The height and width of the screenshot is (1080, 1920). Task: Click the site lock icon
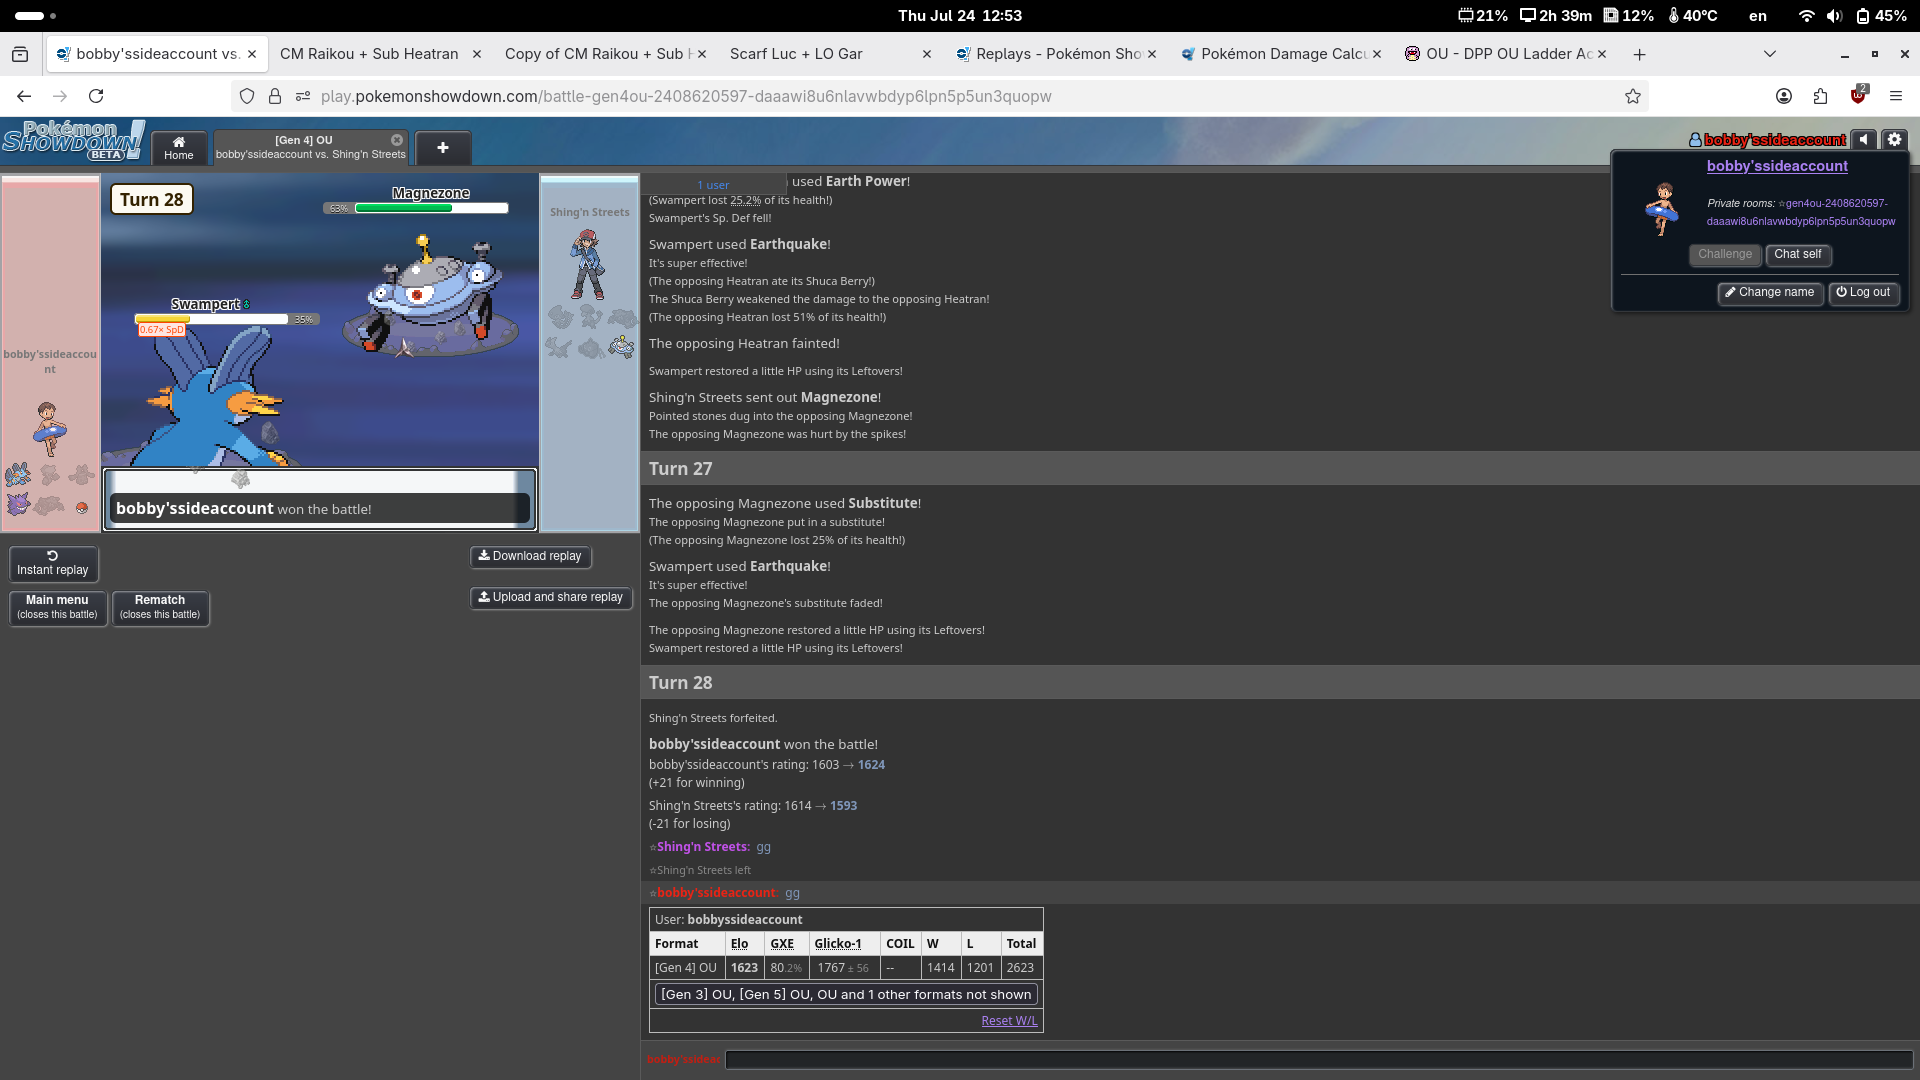pyautogui.click(x=275, y=96)
